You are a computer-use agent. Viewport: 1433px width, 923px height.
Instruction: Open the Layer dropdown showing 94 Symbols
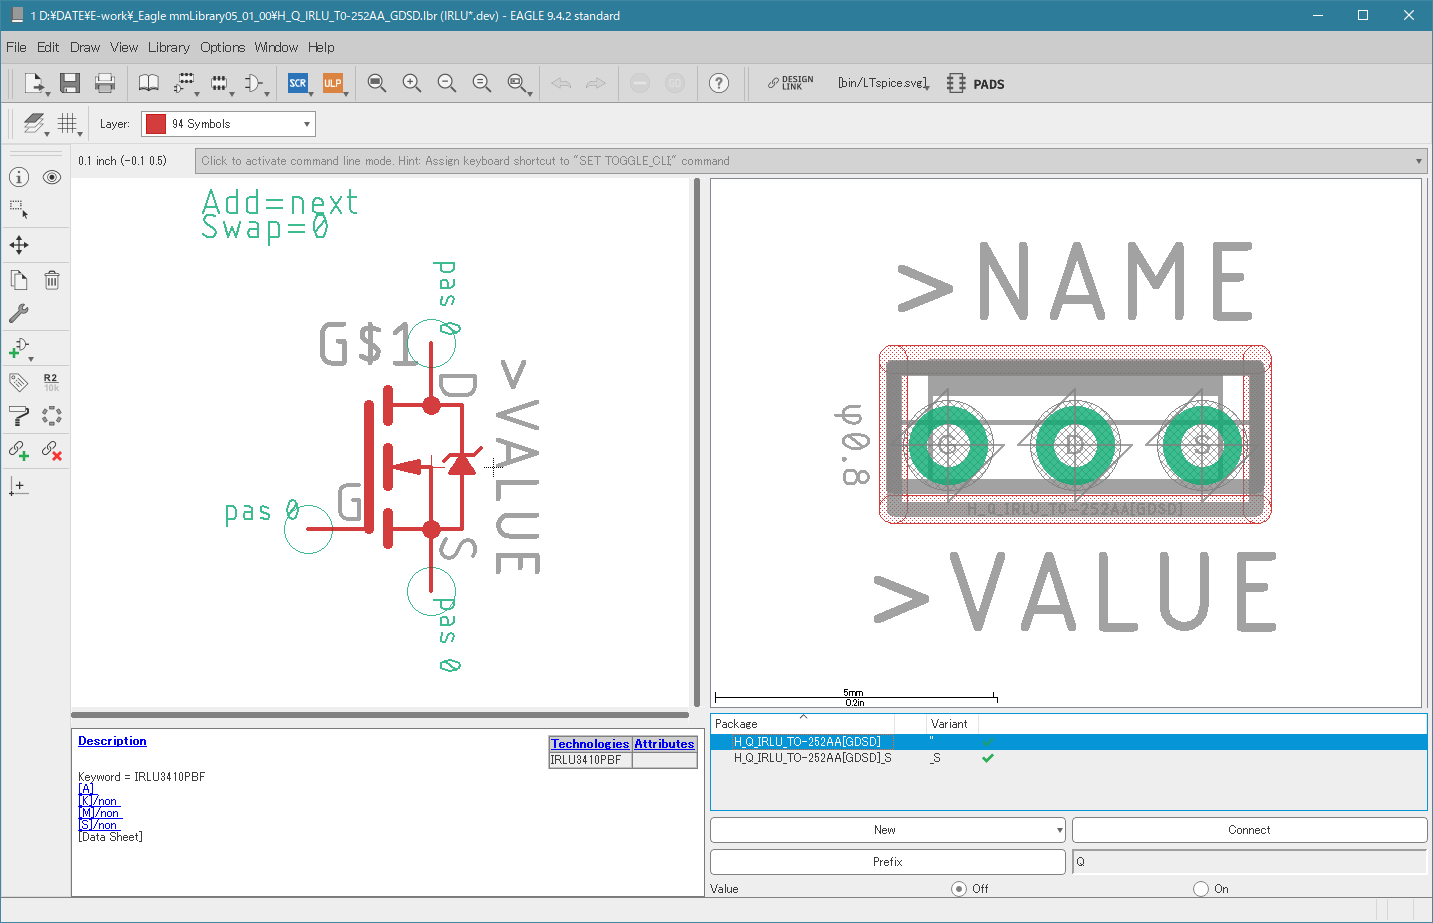coord(228,124)
